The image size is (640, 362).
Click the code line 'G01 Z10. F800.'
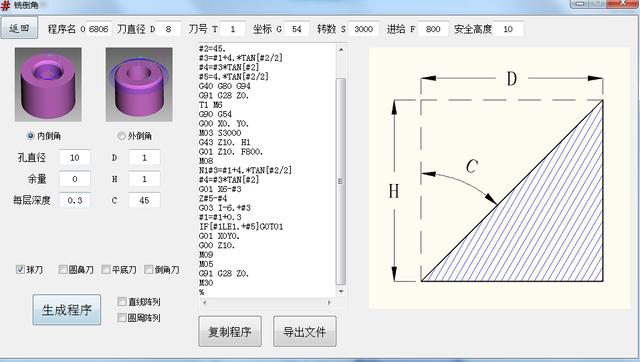[x=231, y=152]
